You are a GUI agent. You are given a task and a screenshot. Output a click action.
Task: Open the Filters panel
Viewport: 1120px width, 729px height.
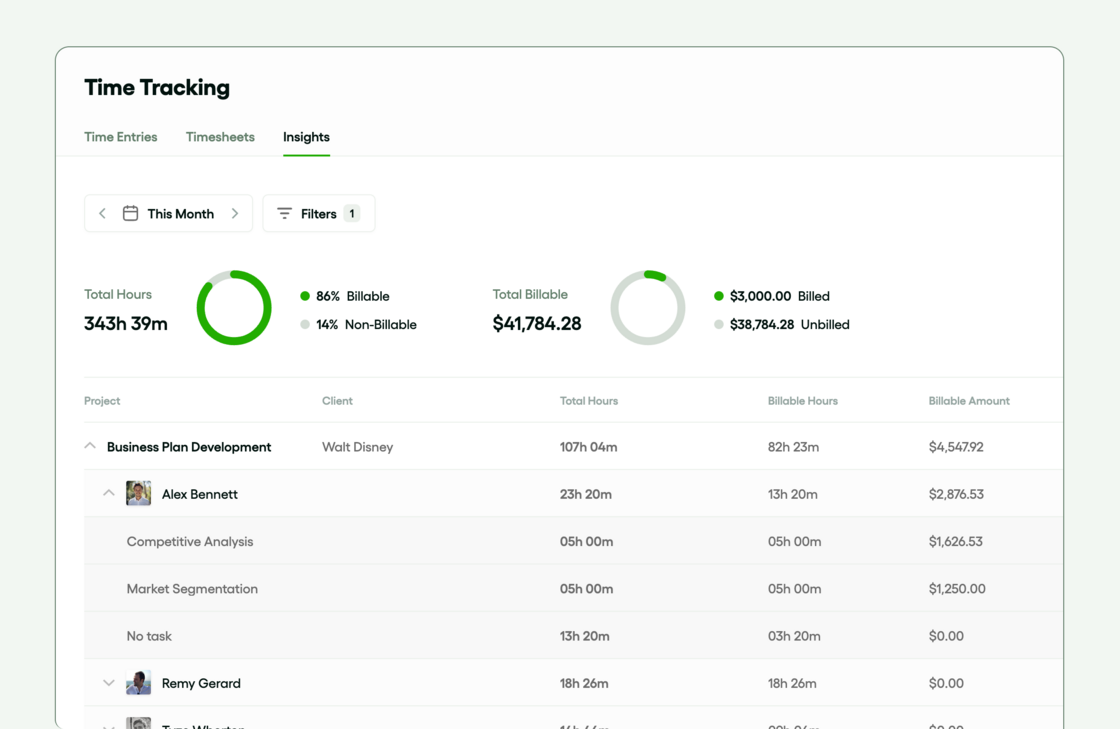tap(318, 213)
